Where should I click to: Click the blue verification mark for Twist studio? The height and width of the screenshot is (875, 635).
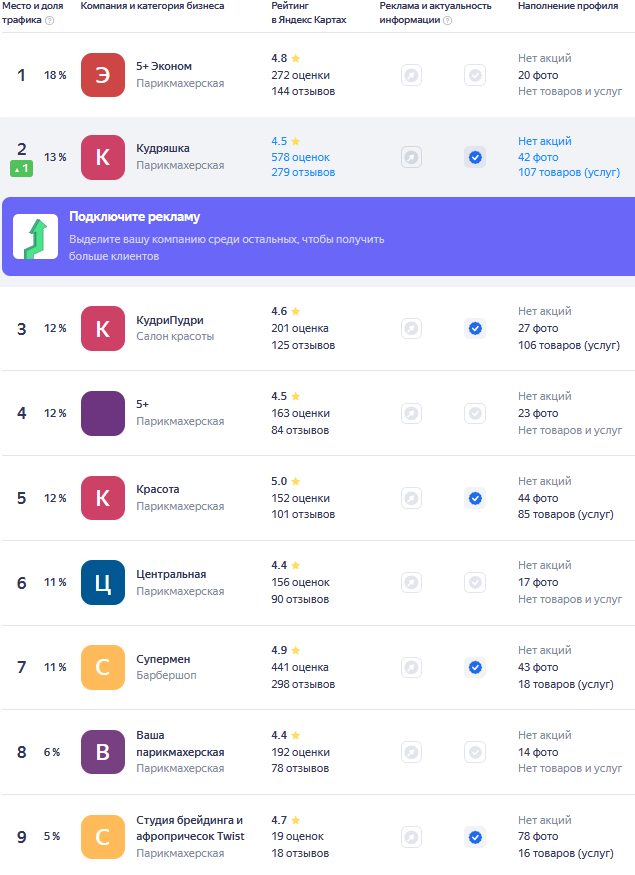tap(475, 837)
